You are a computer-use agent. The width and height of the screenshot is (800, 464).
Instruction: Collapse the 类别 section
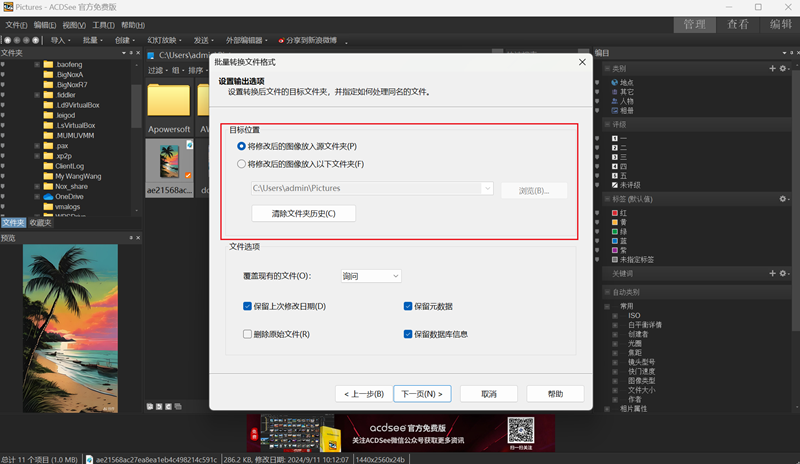click(607, 68)
